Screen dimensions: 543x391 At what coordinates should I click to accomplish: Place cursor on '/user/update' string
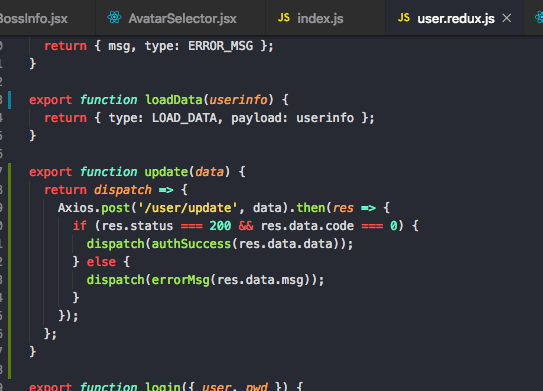[188, 208]
